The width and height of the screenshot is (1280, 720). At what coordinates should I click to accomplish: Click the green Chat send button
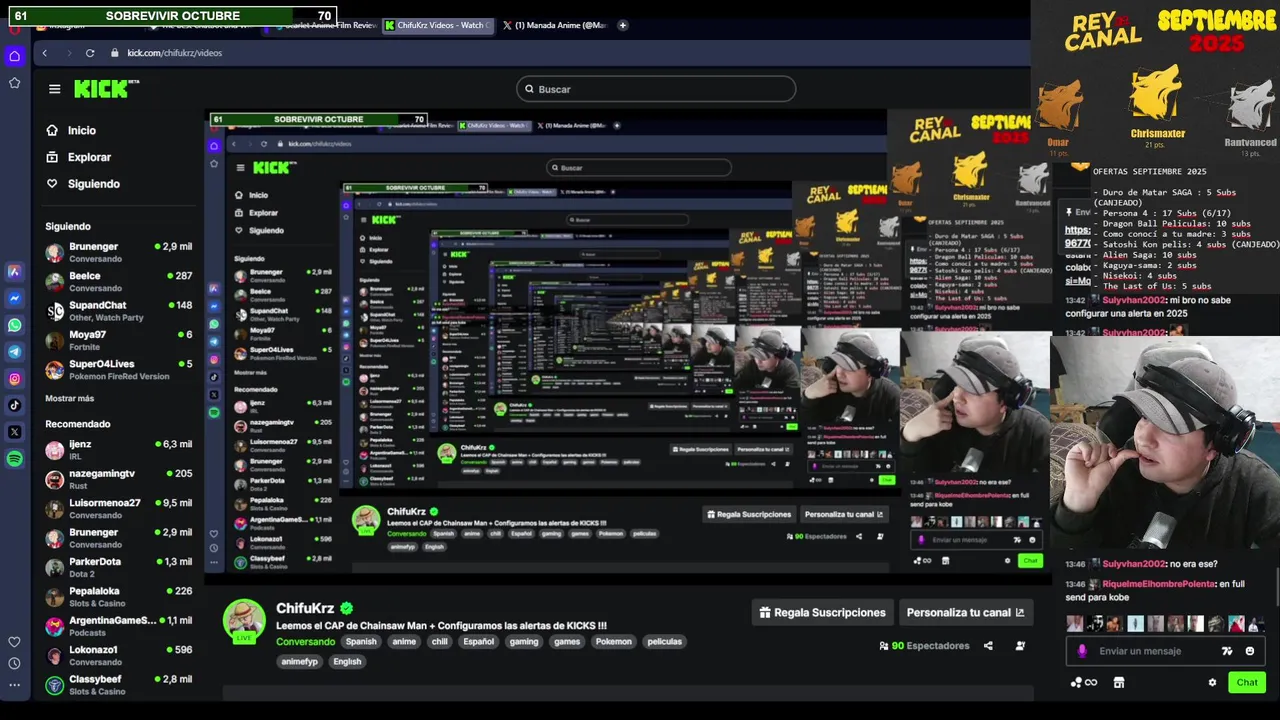pyautogui.click(x=1247, y=683)
